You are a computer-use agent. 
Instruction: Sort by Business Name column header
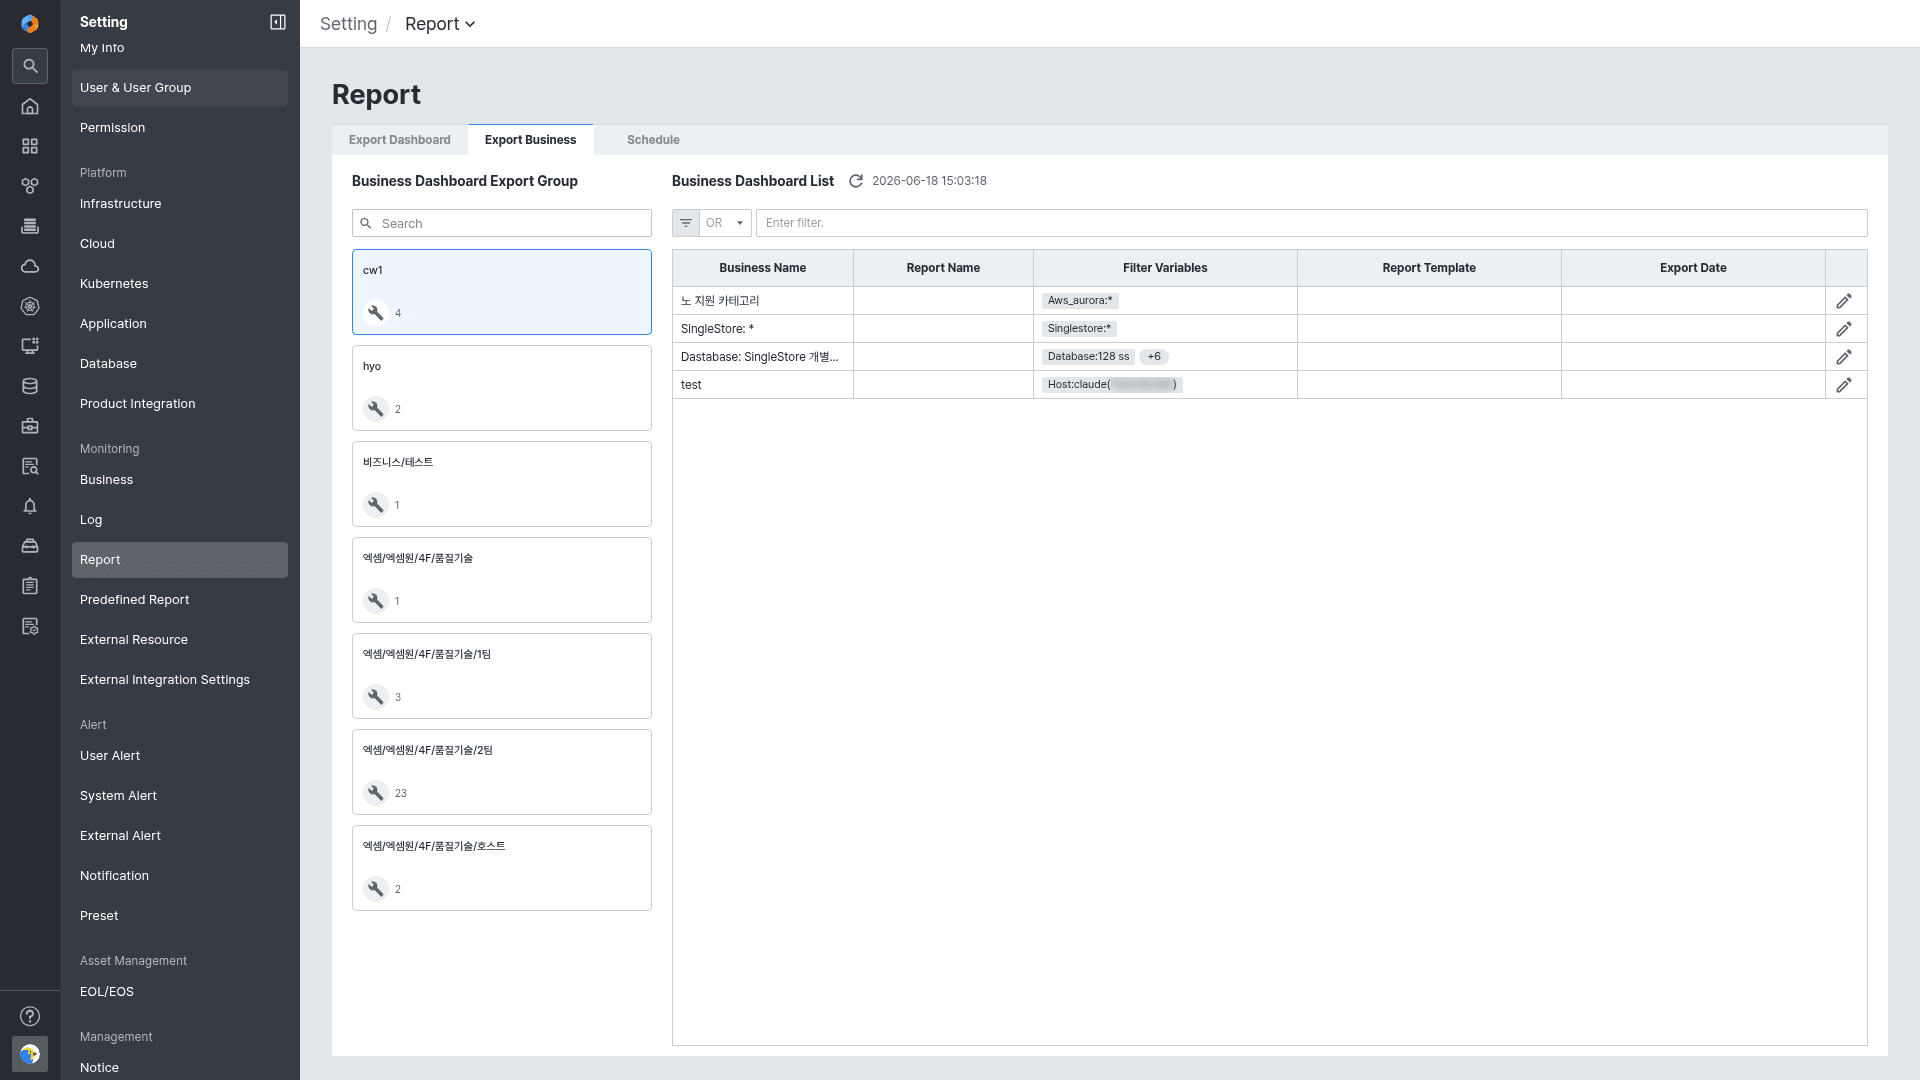point(763,268)
